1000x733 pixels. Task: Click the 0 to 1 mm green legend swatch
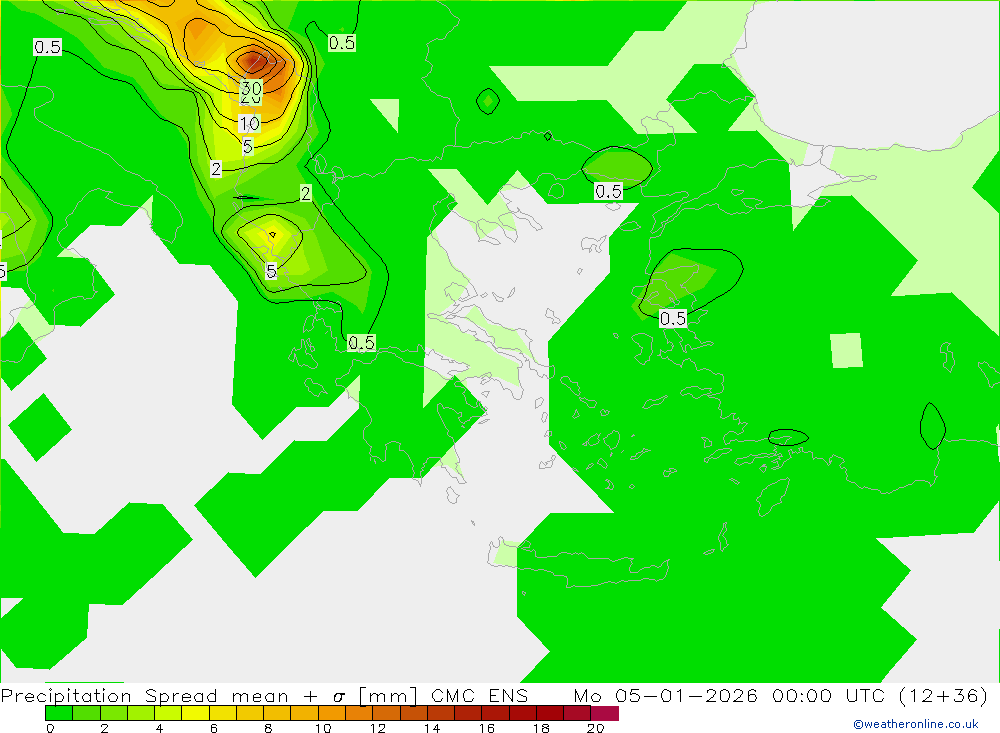coord(59,713)
